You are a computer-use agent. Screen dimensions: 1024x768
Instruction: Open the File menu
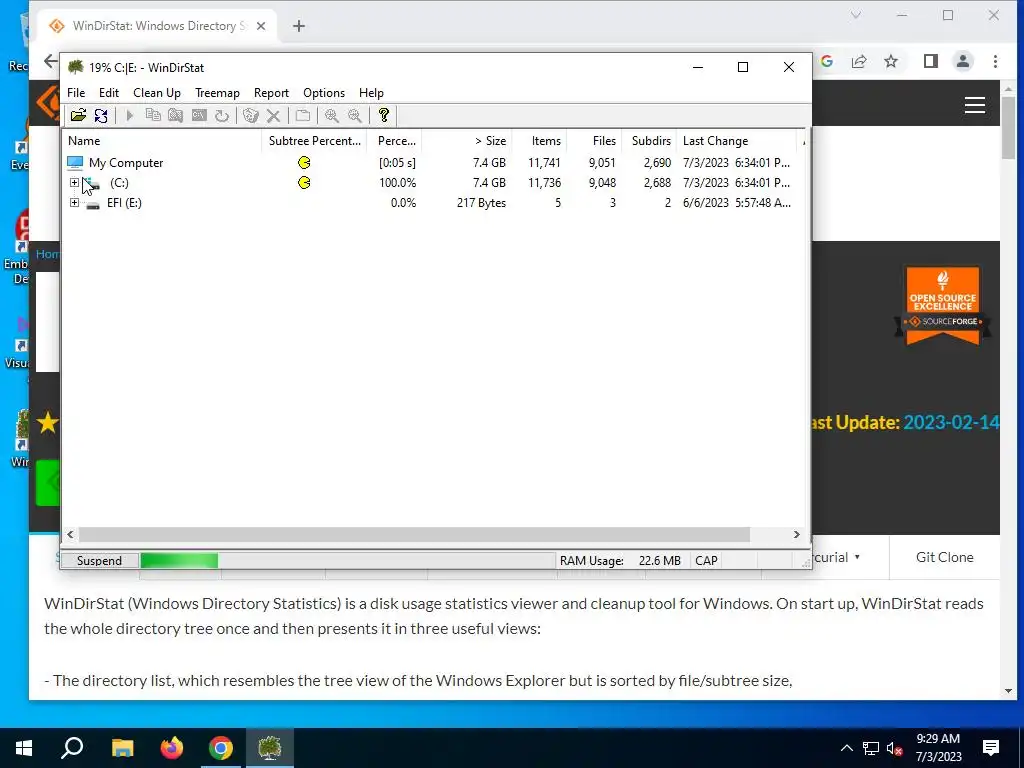click(x=76, y=93)
